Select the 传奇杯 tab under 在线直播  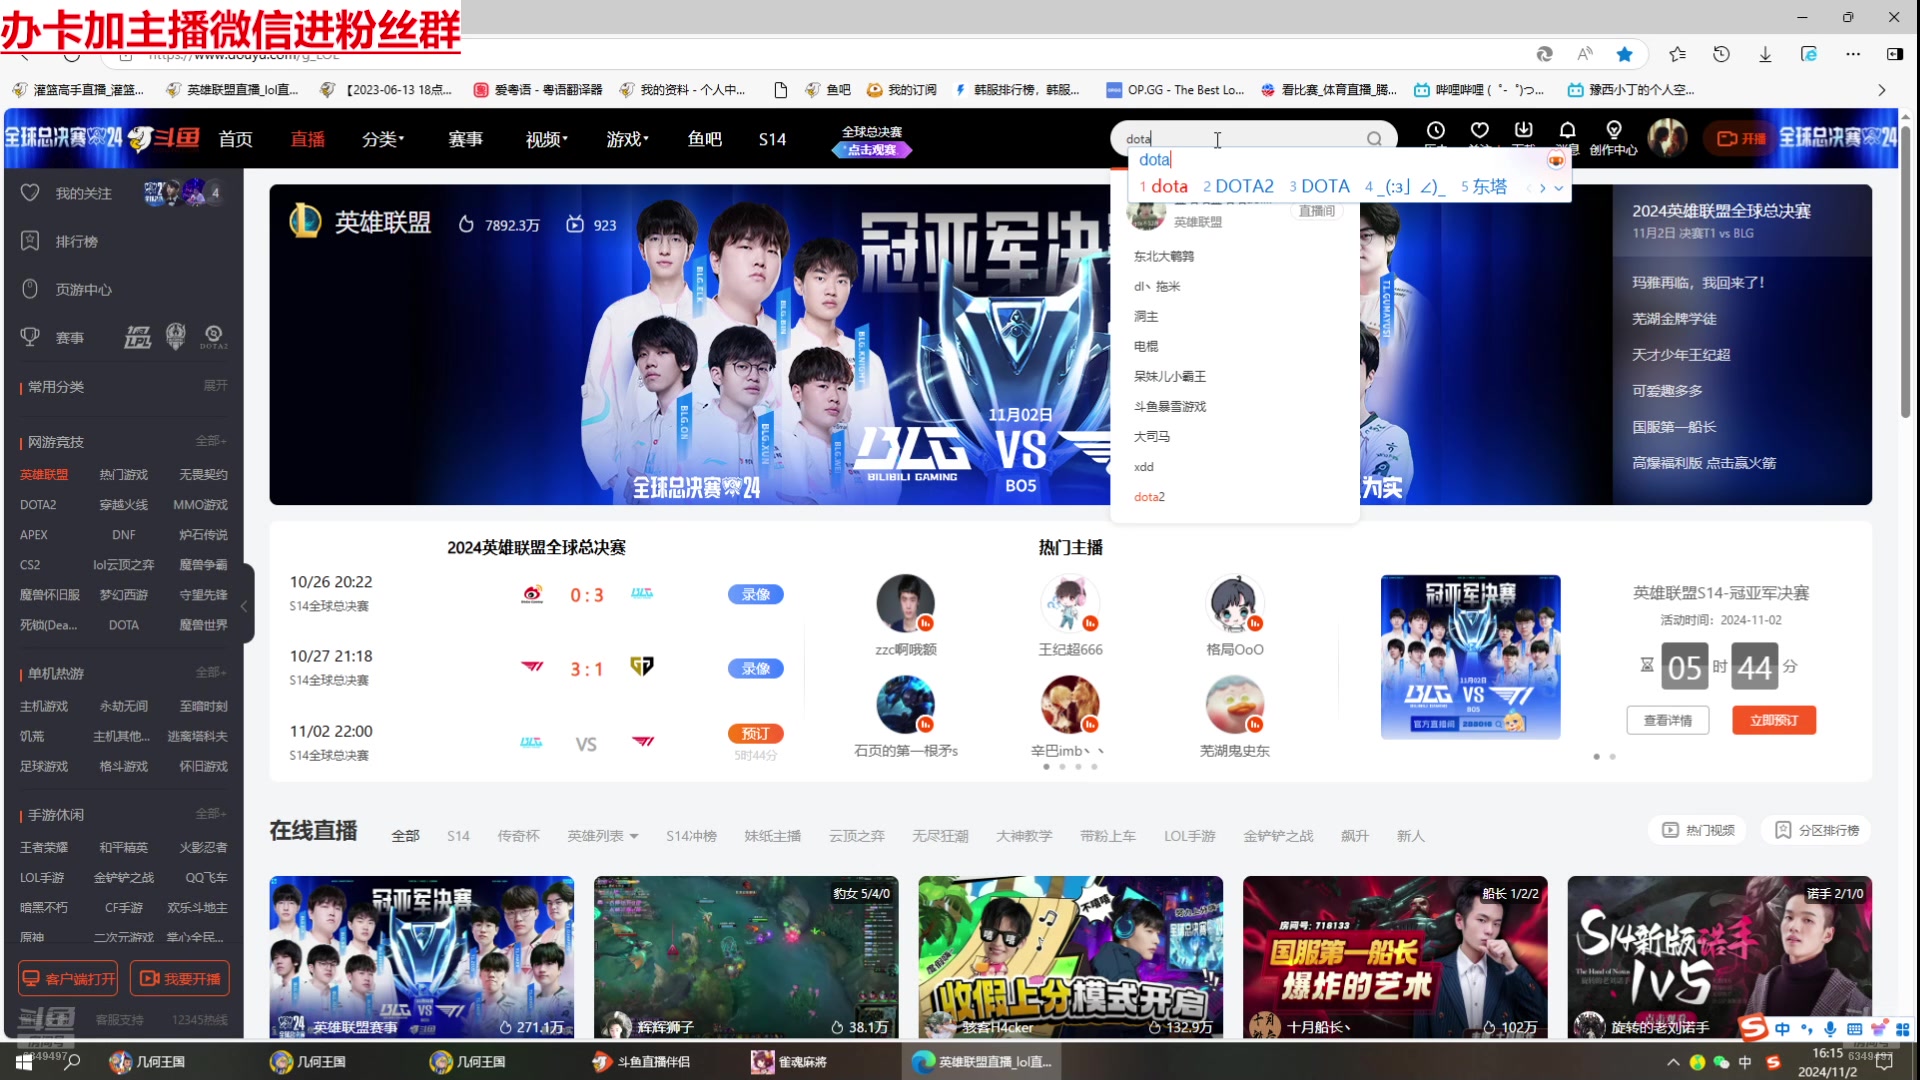518,836
